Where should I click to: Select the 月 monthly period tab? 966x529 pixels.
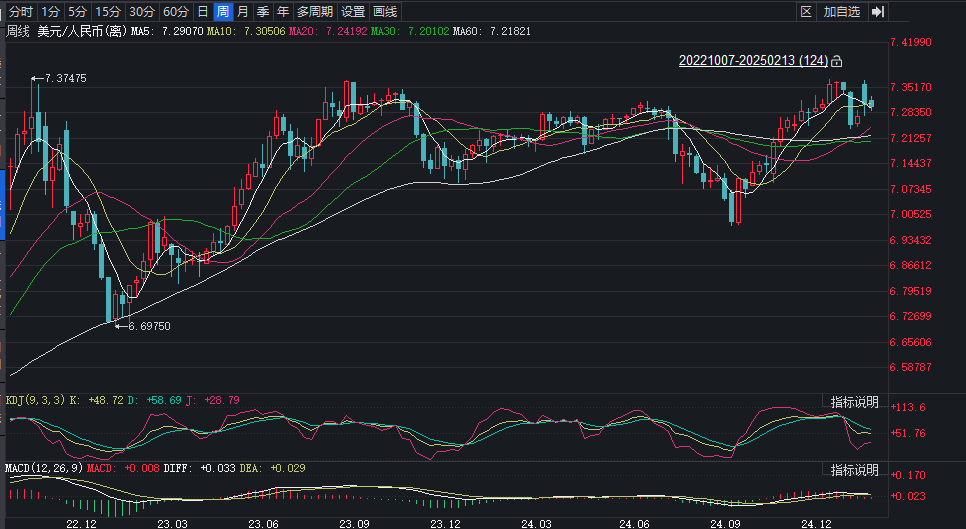(243, 12)
